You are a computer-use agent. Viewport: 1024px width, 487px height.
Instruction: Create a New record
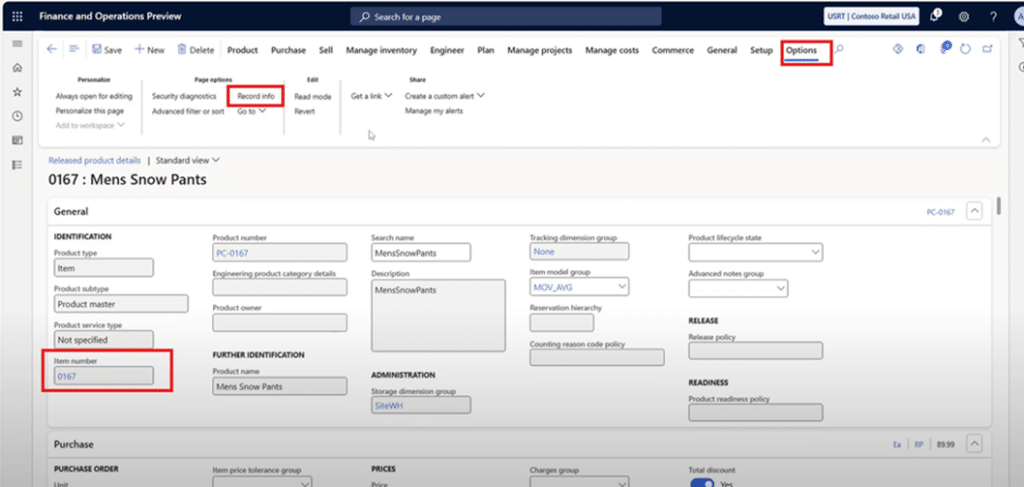(150, 50)
